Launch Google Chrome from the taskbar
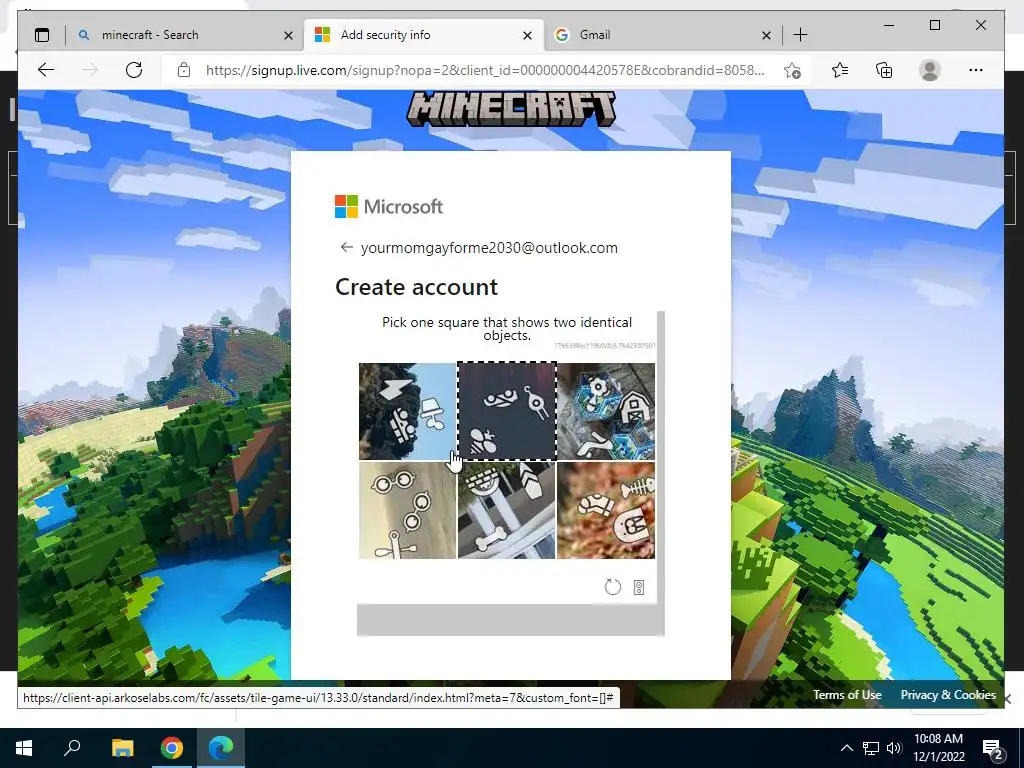The width and height of the screenshot is (1024, 768). click(172, 748)
